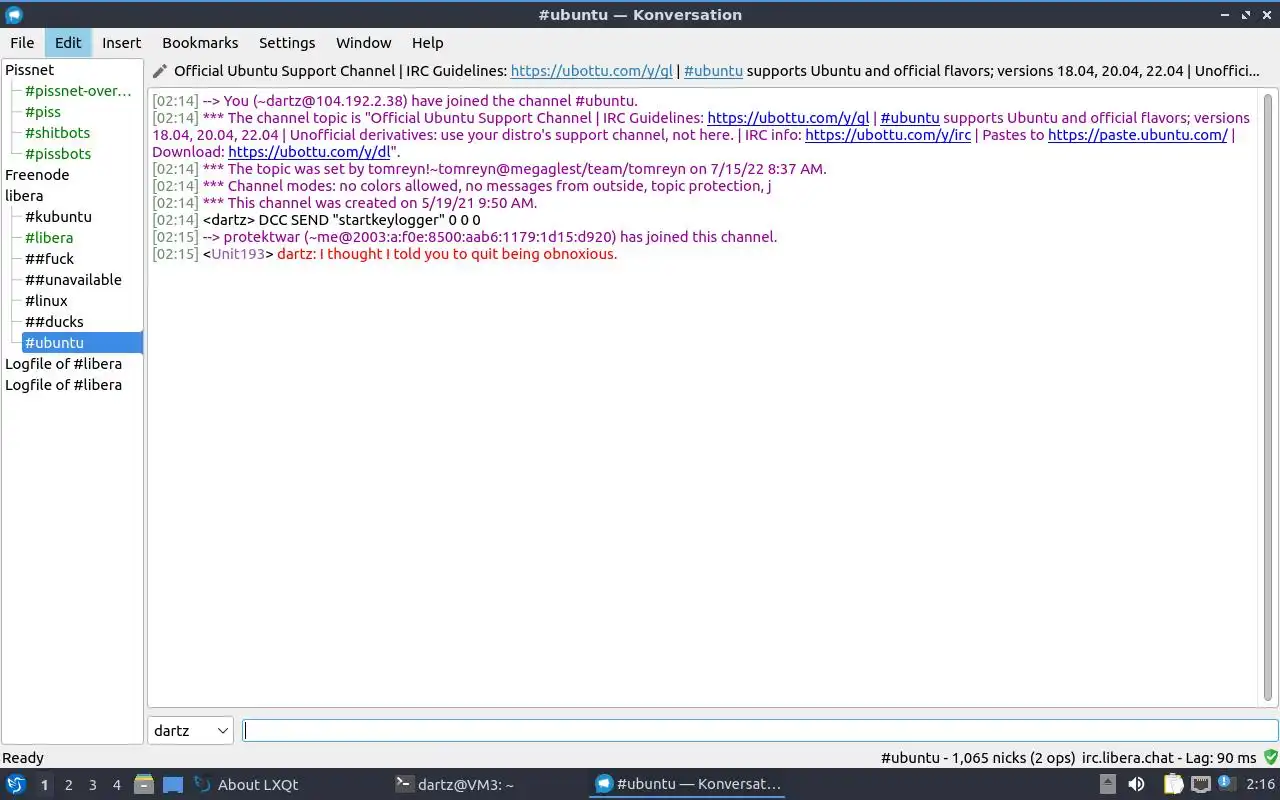Open the ubottu.com/y/dl download link
The height and width of the screenshot is (800, 1280).
pos(309,152)
